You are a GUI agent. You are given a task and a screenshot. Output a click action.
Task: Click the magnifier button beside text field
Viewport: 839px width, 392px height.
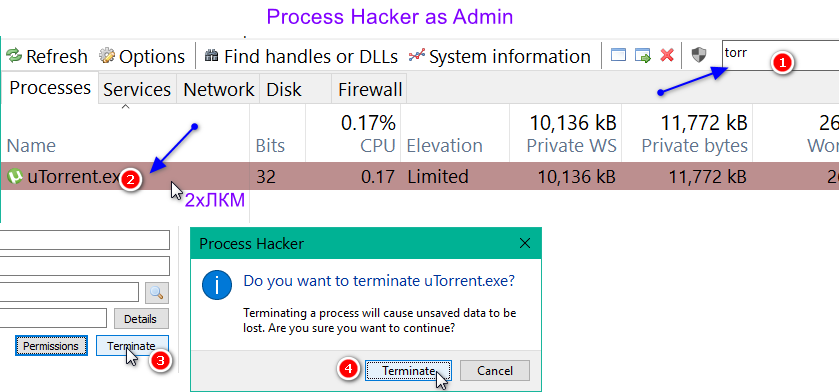[x=157, y=293]
